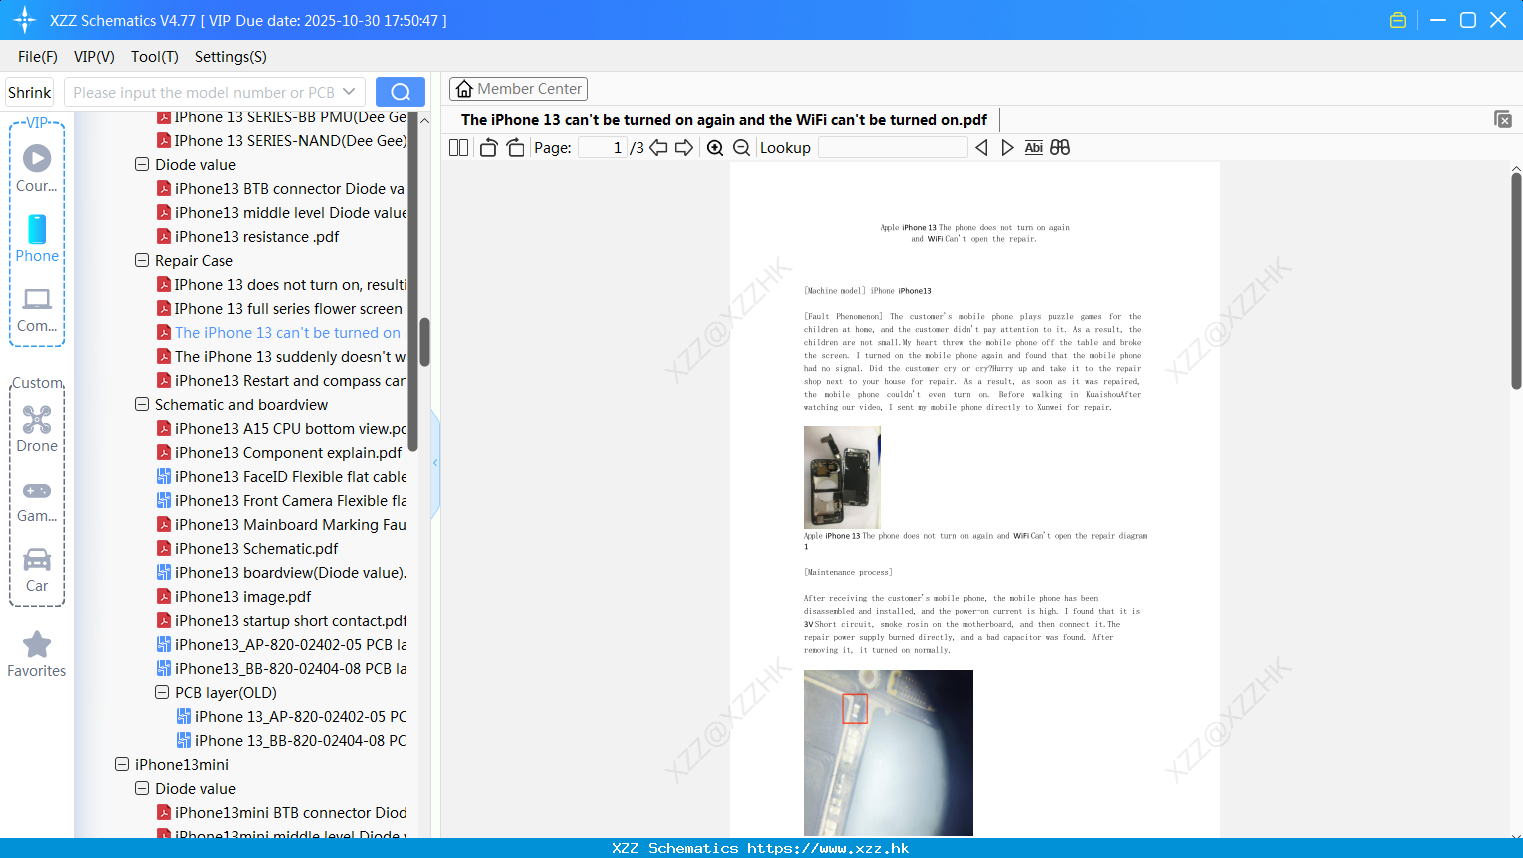Open the model number dropdown
The image size is (1523, 858).
point(349,92)
